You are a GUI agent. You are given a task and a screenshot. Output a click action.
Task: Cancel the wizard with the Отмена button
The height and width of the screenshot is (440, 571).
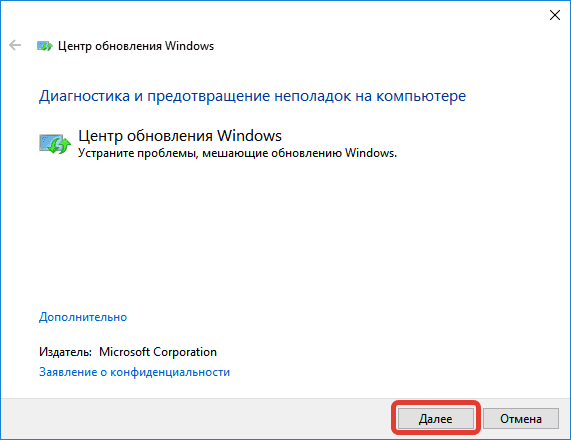pyautogui.click(x=521, y=419)
